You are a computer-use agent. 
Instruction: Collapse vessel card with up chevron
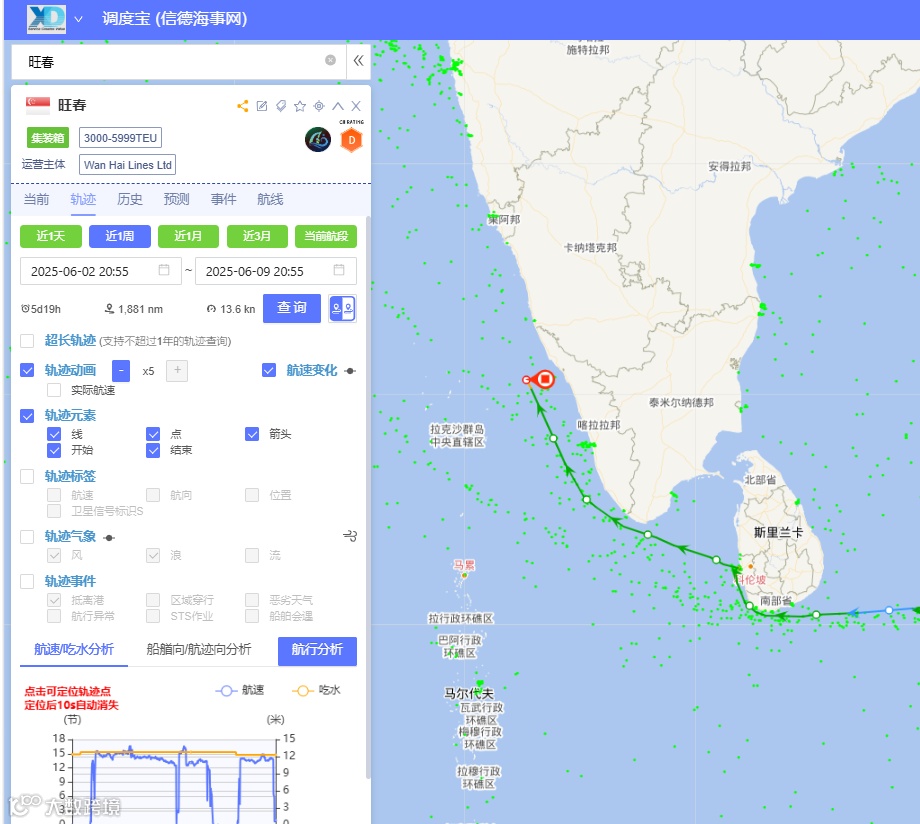(338, 106)
